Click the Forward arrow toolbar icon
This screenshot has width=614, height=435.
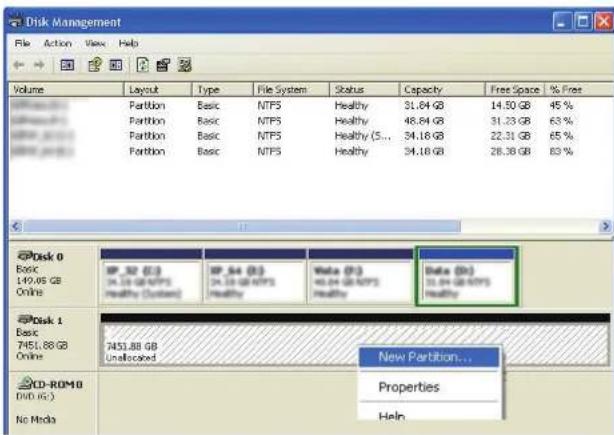click(x=39, y=65)
